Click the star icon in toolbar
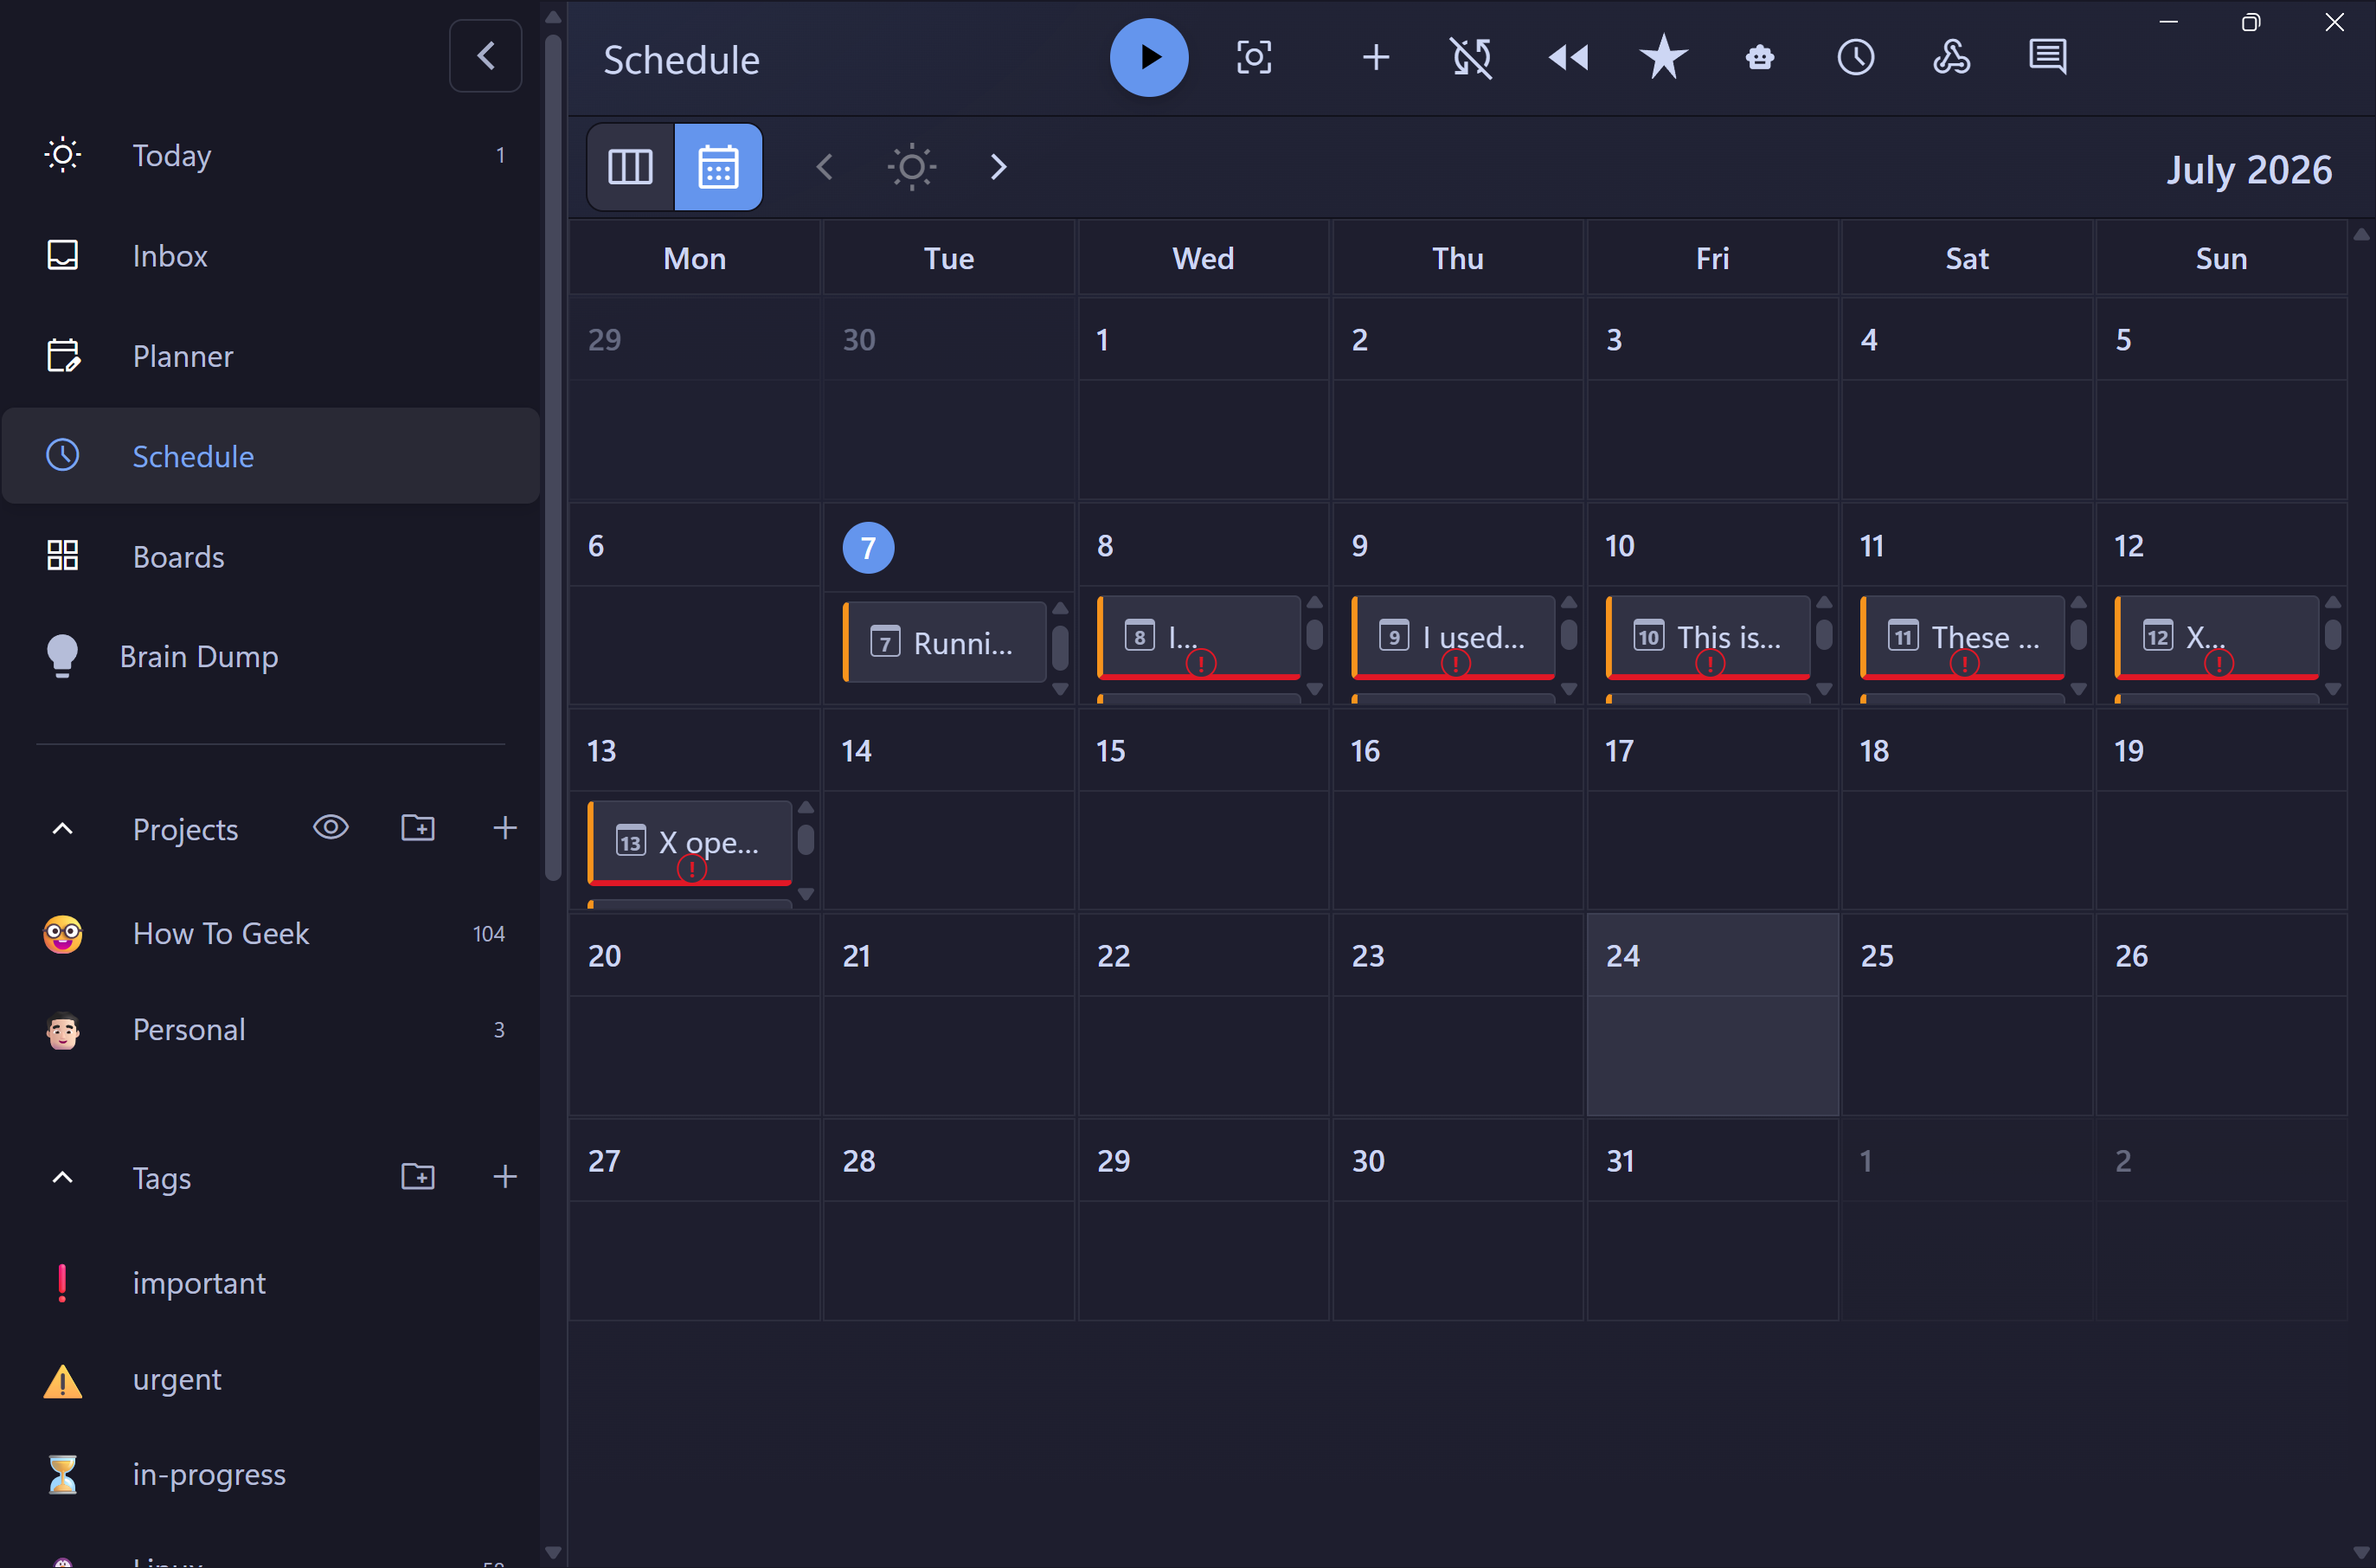 (1664, 57)
